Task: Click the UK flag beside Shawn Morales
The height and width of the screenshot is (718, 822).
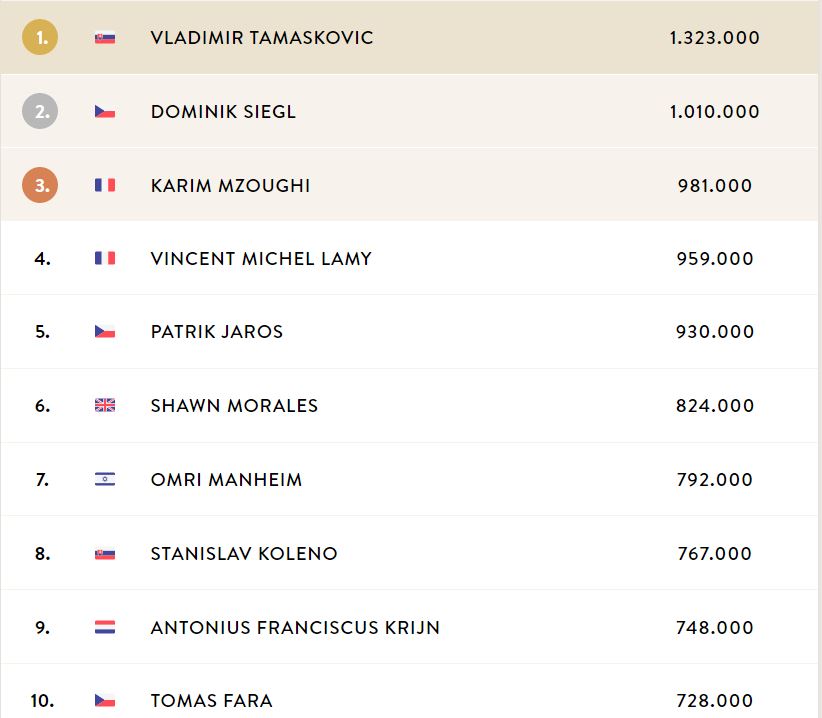Action: (x=105, y=405)
